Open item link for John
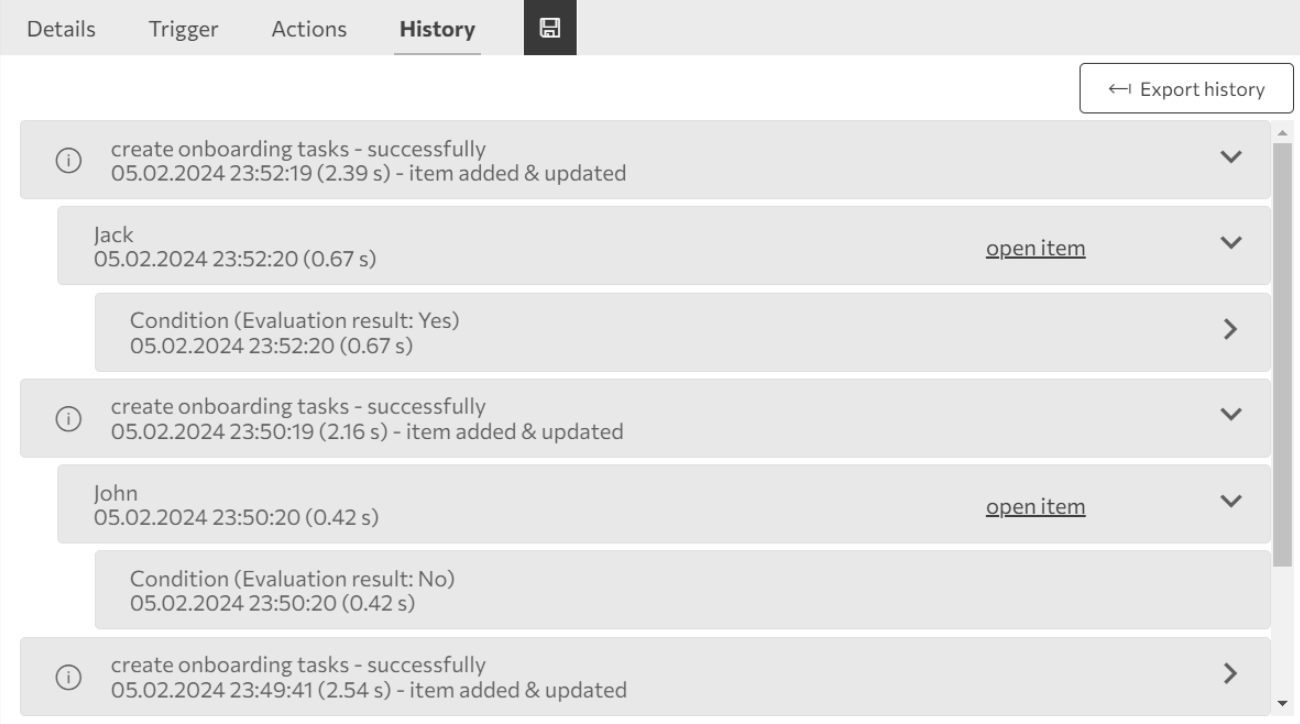The width and height of the screenshot is (1300, 724). coord(1035,507)
